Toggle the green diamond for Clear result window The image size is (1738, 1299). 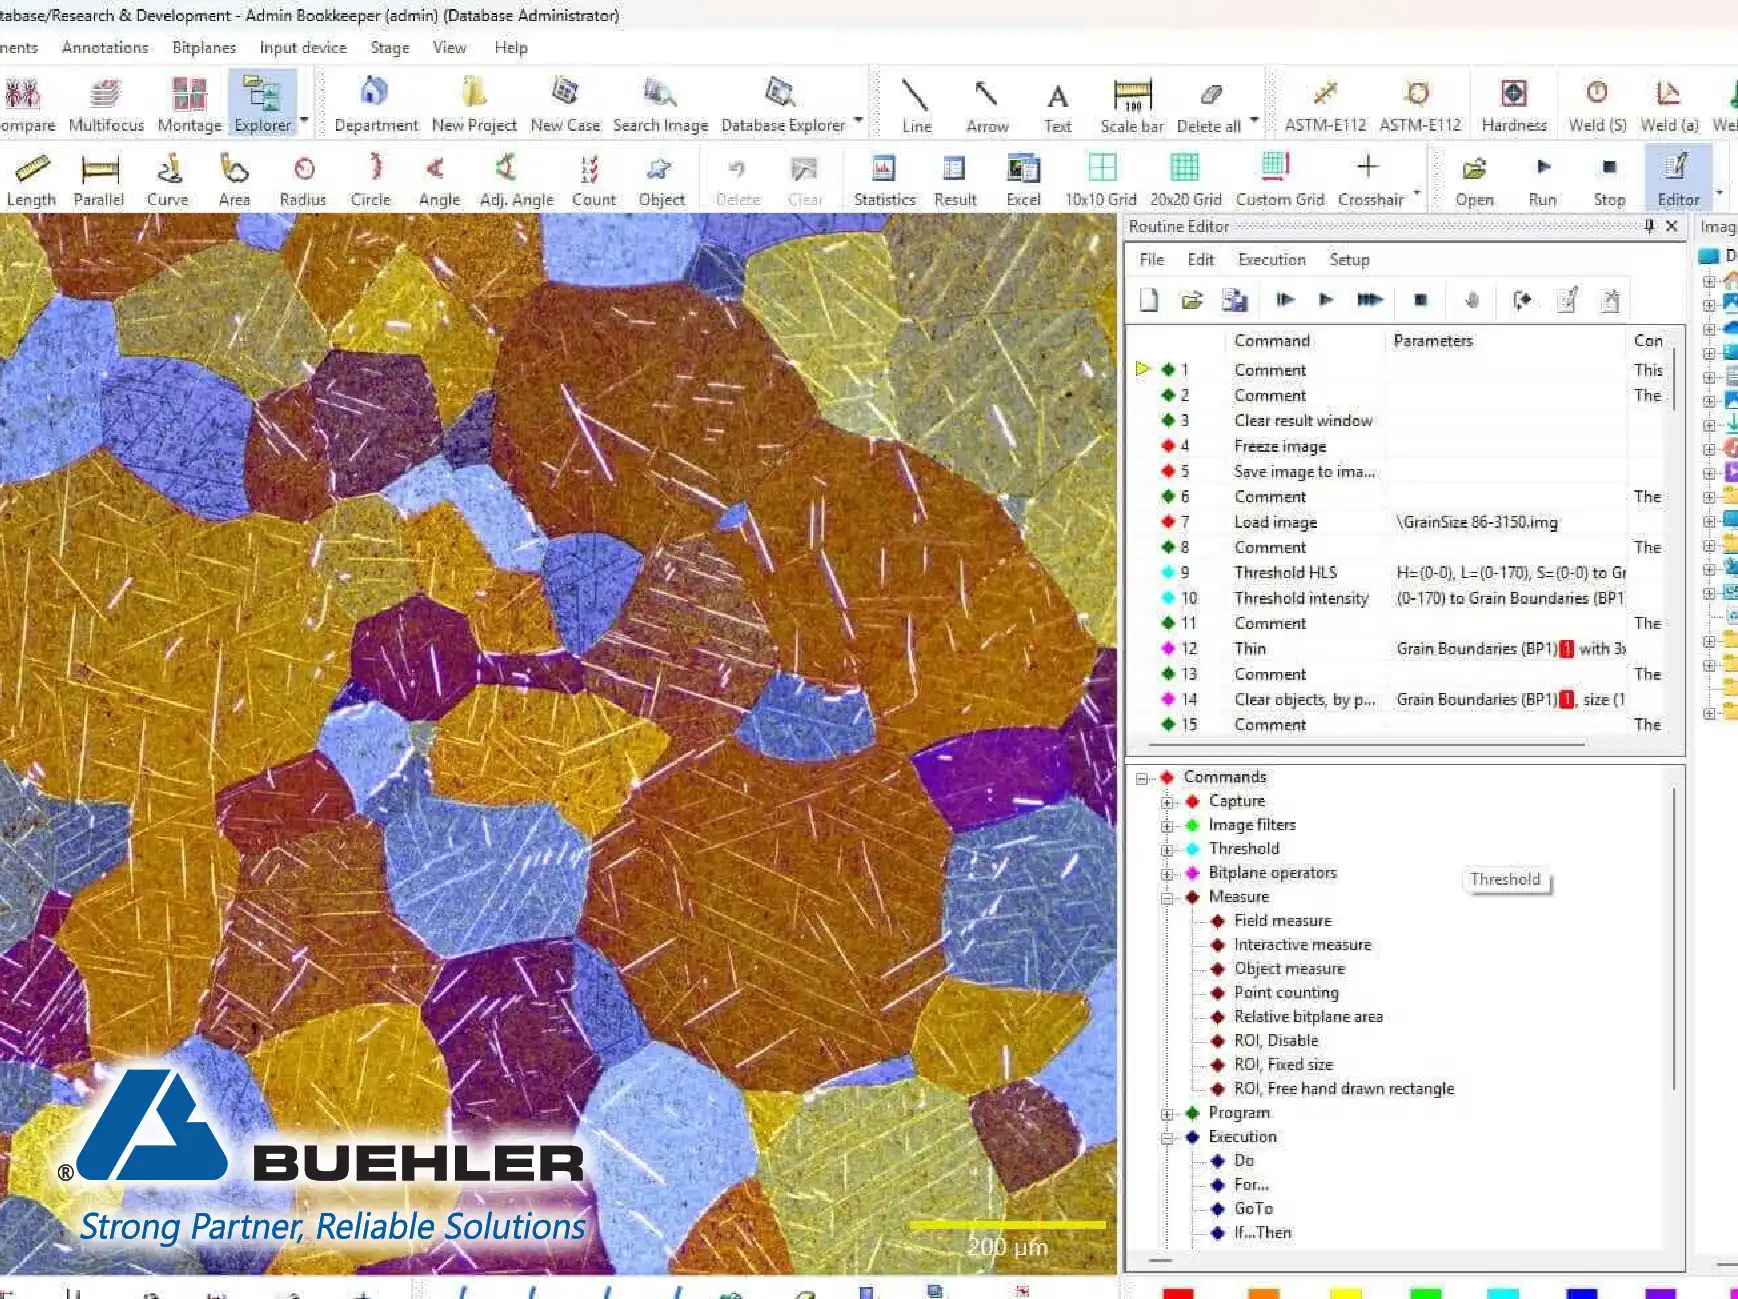coord(1168,420)
